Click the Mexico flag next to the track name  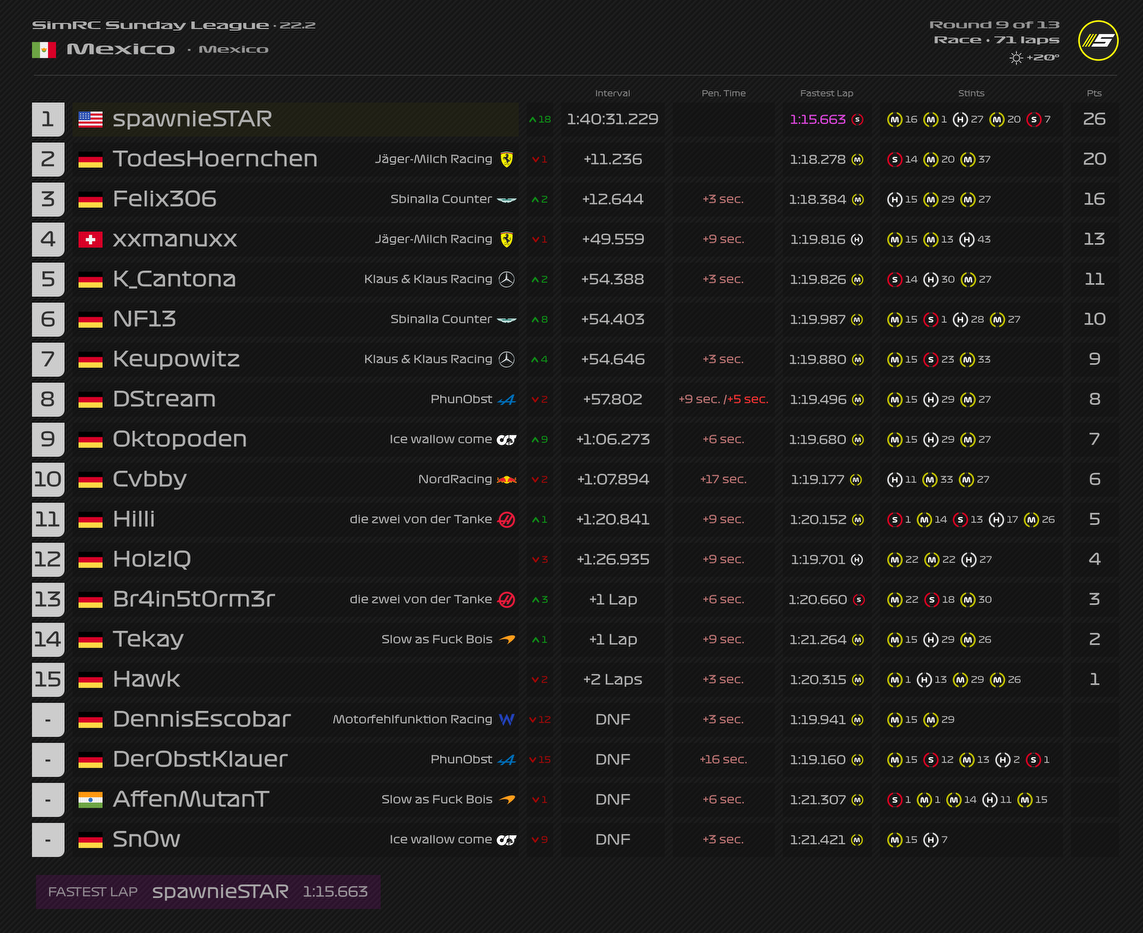click(x=43, y=49)
